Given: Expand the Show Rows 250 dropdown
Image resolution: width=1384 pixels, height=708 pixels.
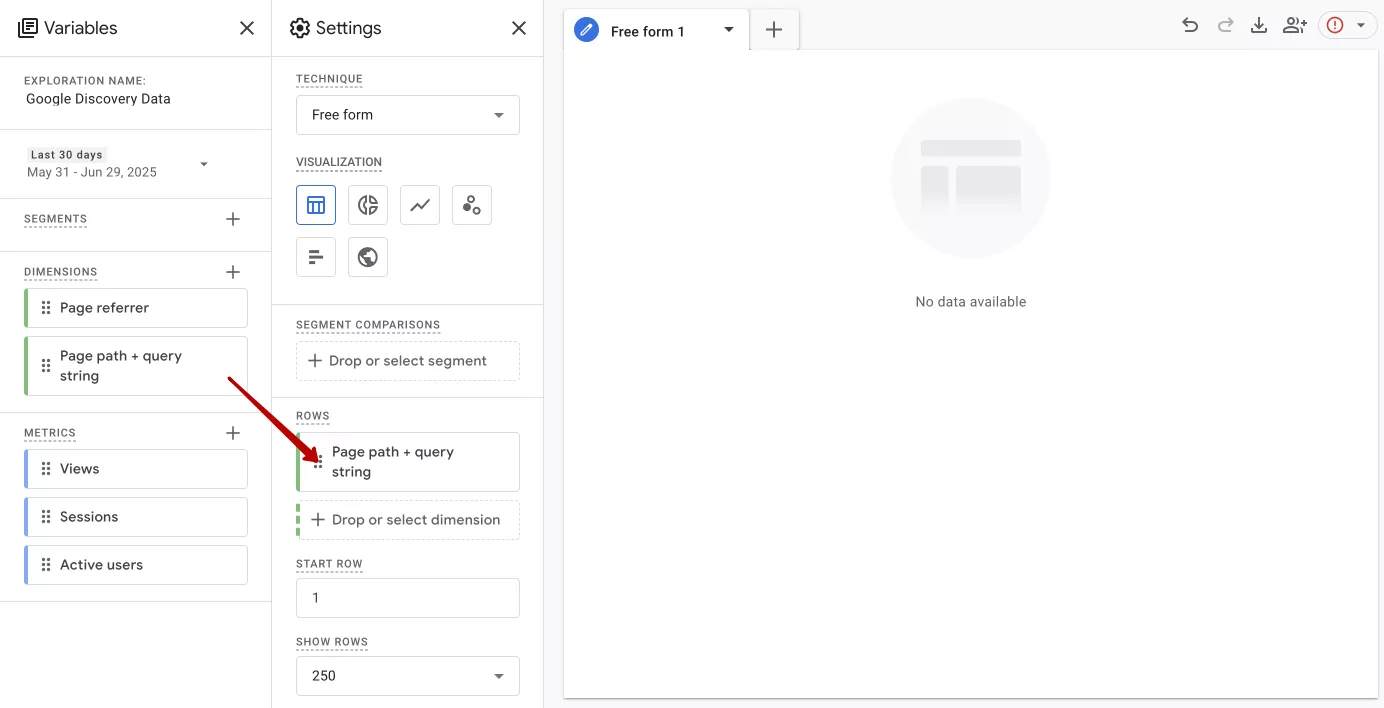Looking at the screenshot, I should (408, 676).
